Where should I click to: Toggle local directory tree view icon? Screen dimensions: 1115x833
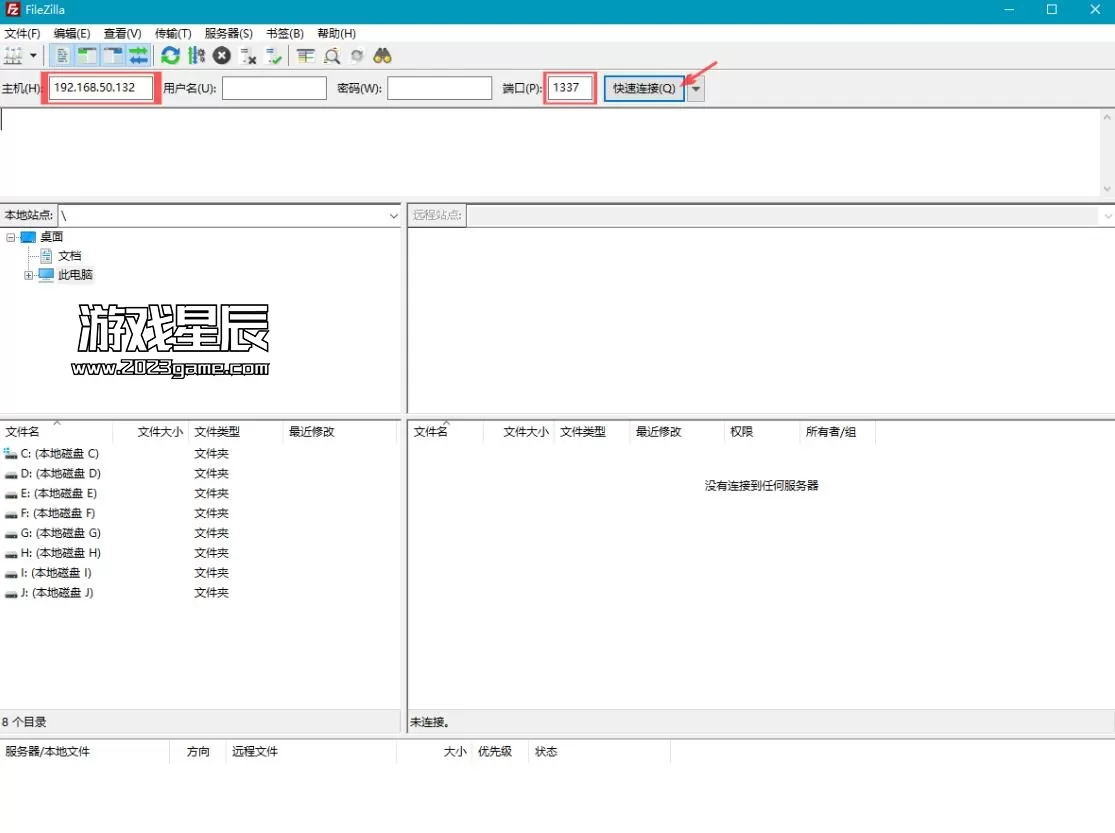tap(87, 56)
